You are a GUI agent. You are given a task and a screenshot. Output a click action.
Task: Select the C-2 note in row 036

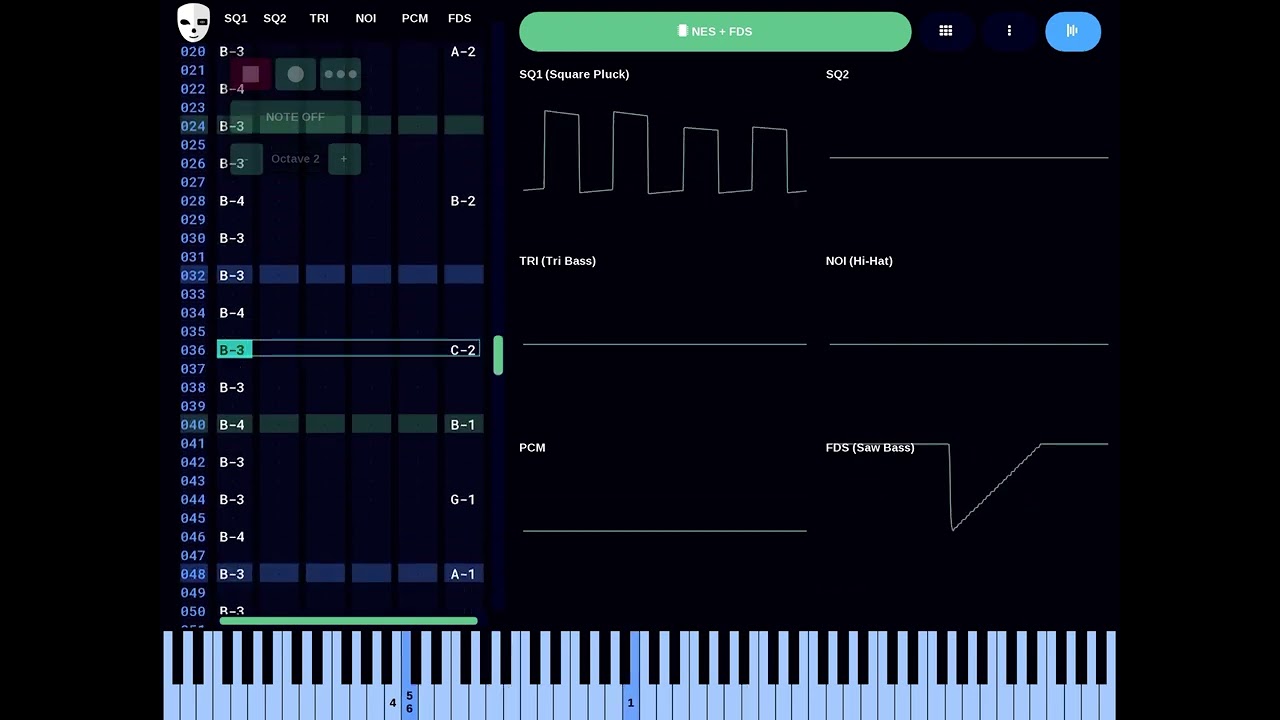point(463,350)
